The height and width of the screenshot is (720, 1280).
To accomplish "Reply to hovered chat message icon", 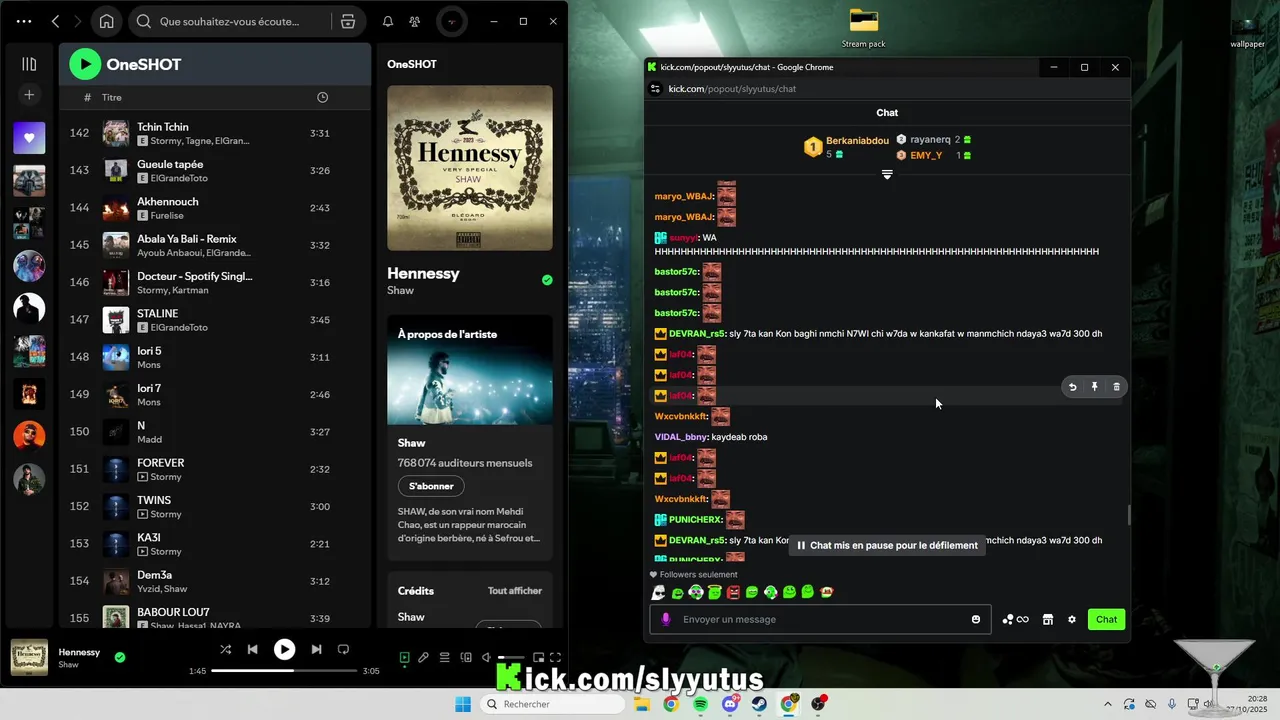I will (x=1073, y=387).
